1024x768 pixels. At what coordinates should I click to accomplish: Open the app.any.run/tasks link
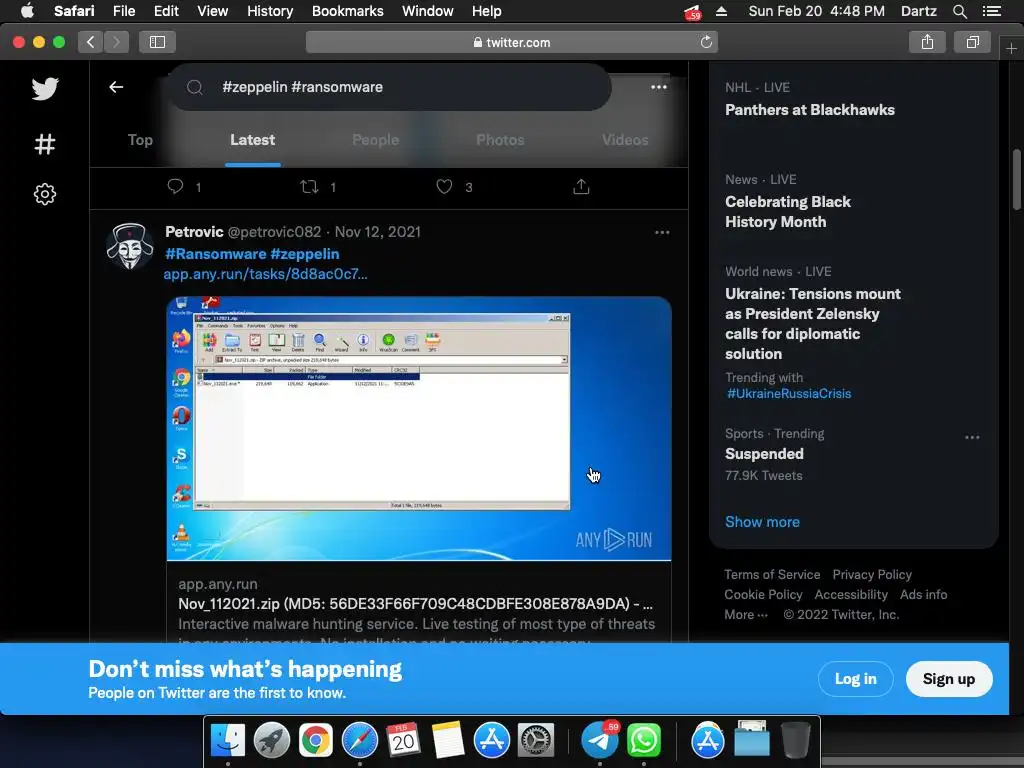coord(265,274)
